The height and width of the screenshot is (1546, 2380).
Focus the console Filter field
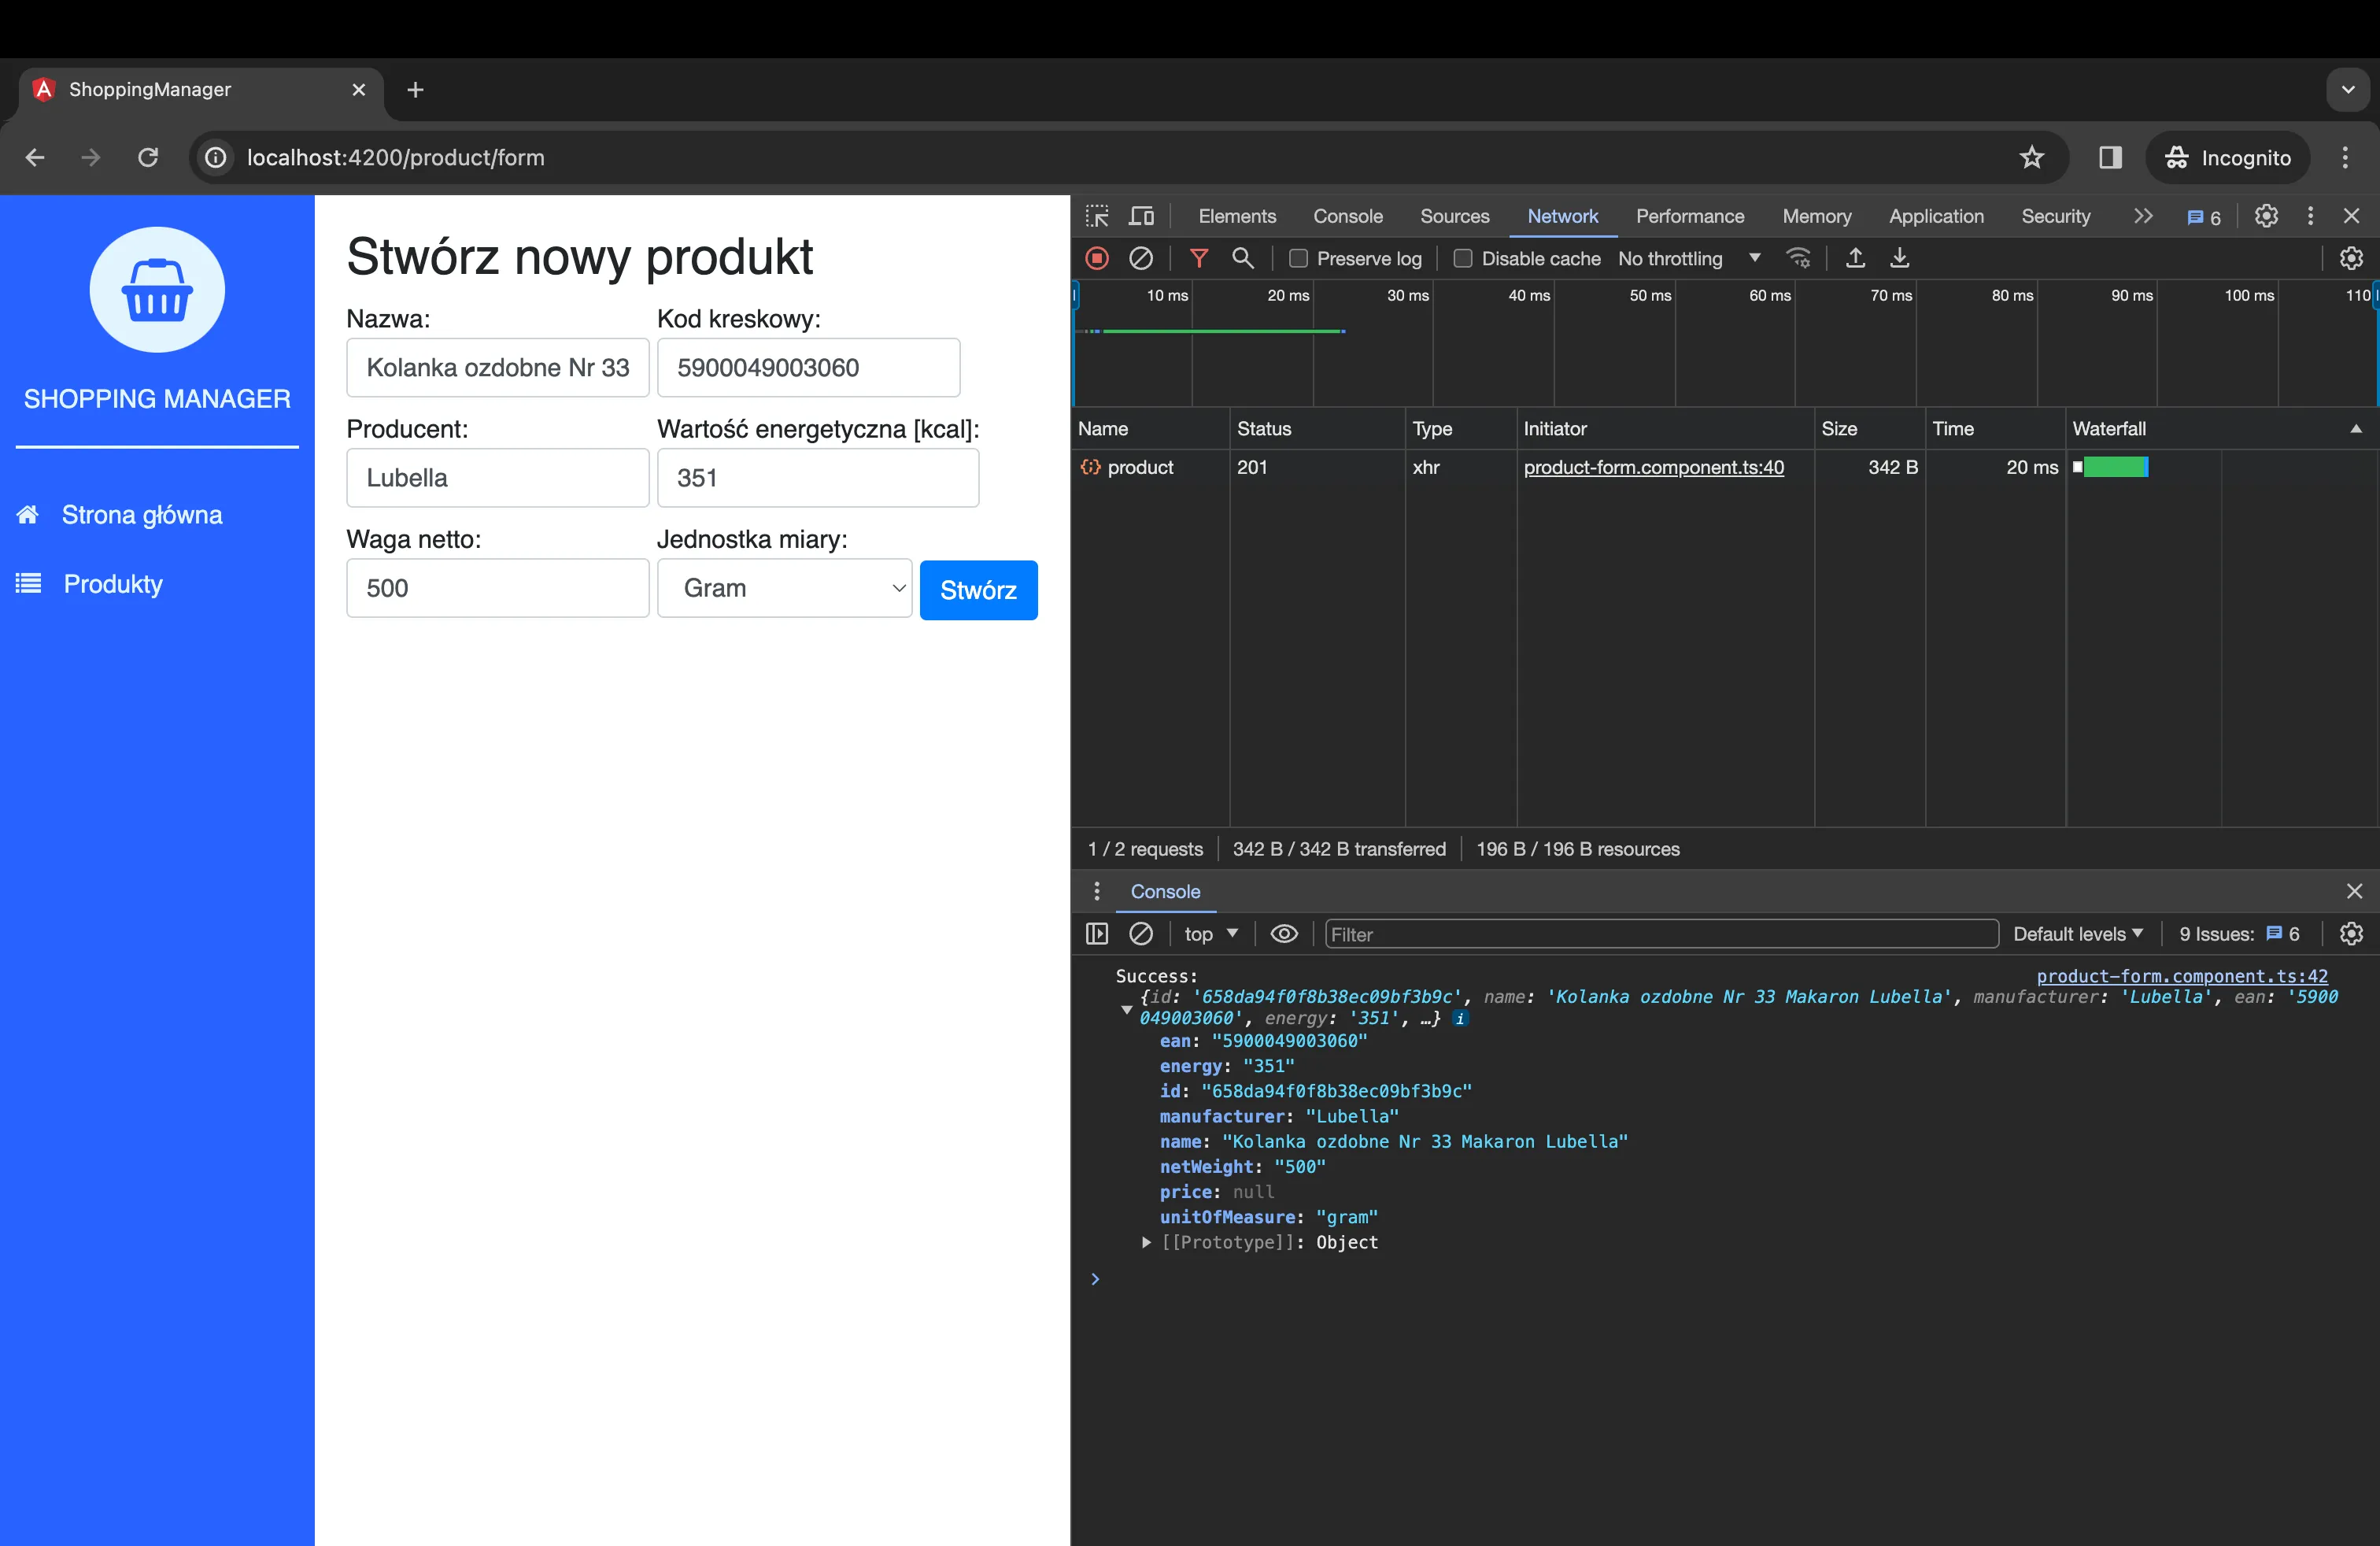(x=1661, y=934)
